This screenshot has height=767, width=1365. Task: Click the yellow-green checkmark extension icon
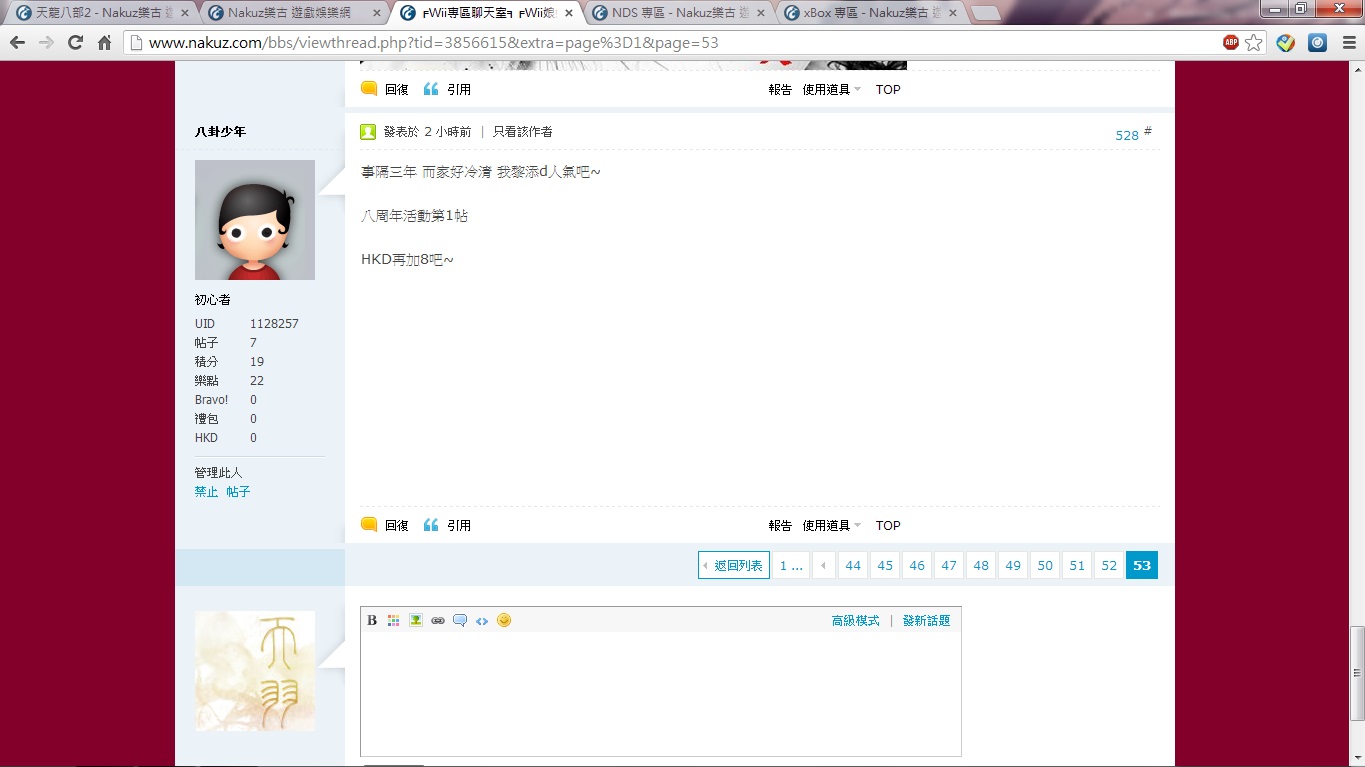click(x=1286, y=43)
